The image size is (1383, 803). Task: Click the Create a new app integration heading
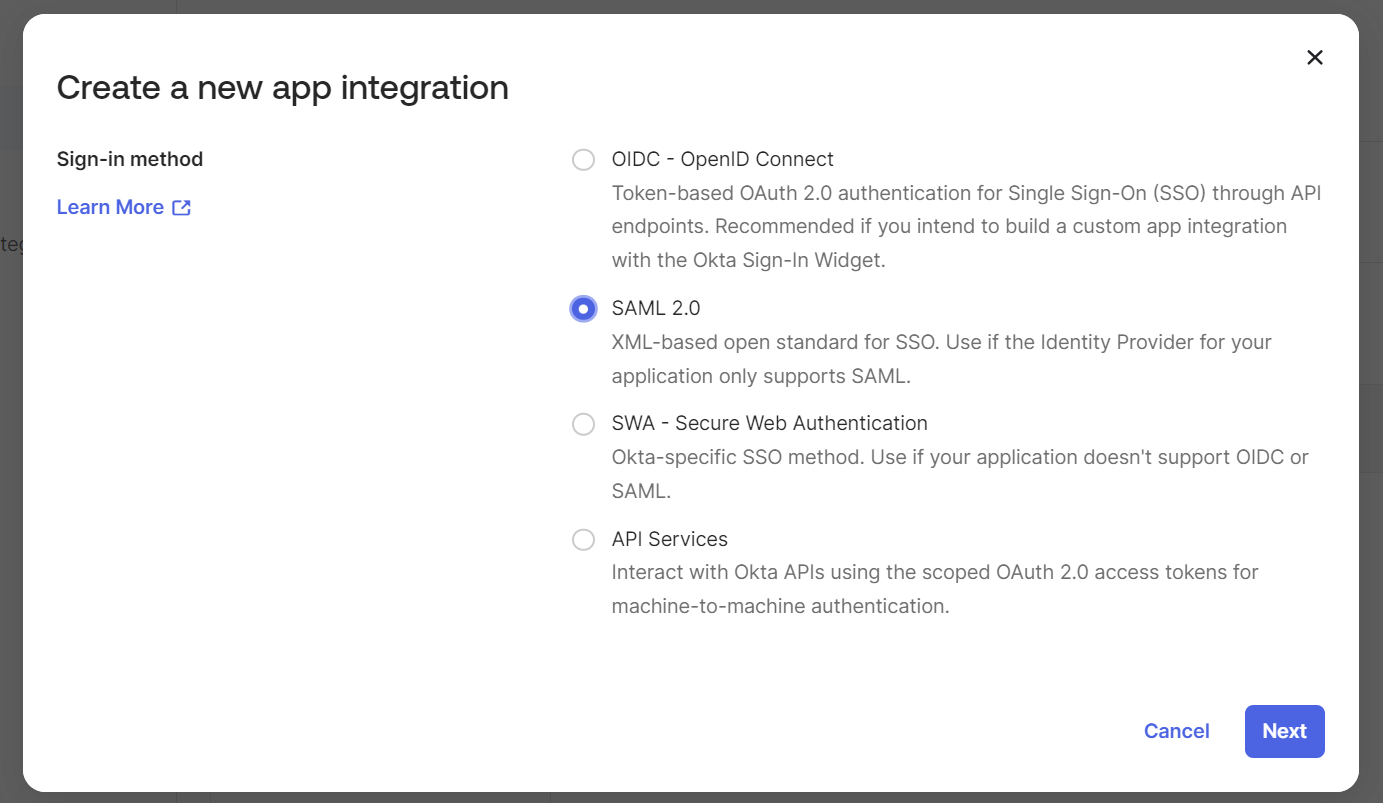pyautogui.click(x=283, y=87)
